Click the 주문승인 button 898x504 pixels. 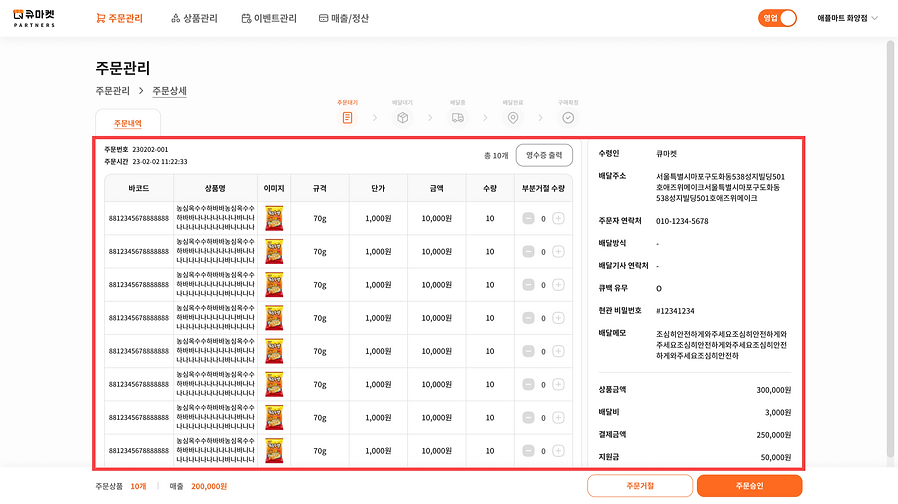pyautogui.click(x=750, y=486)
